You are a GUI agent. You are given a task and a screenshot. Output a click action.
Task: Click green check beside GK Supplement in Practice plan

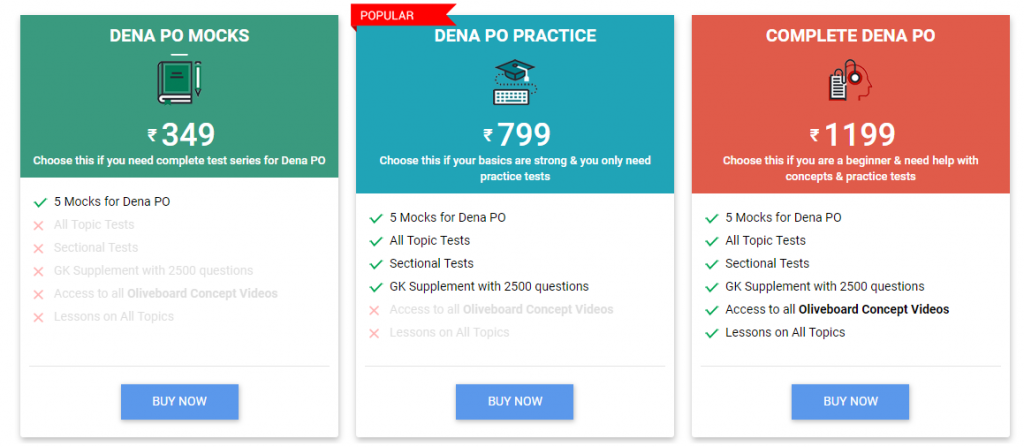[x=376, y=288]
